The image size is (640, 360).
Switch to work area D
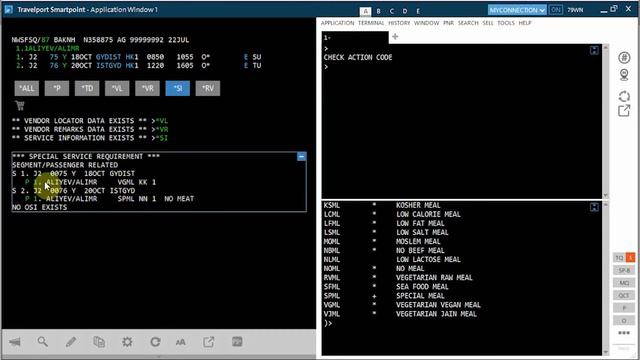[x=405, y=11]
